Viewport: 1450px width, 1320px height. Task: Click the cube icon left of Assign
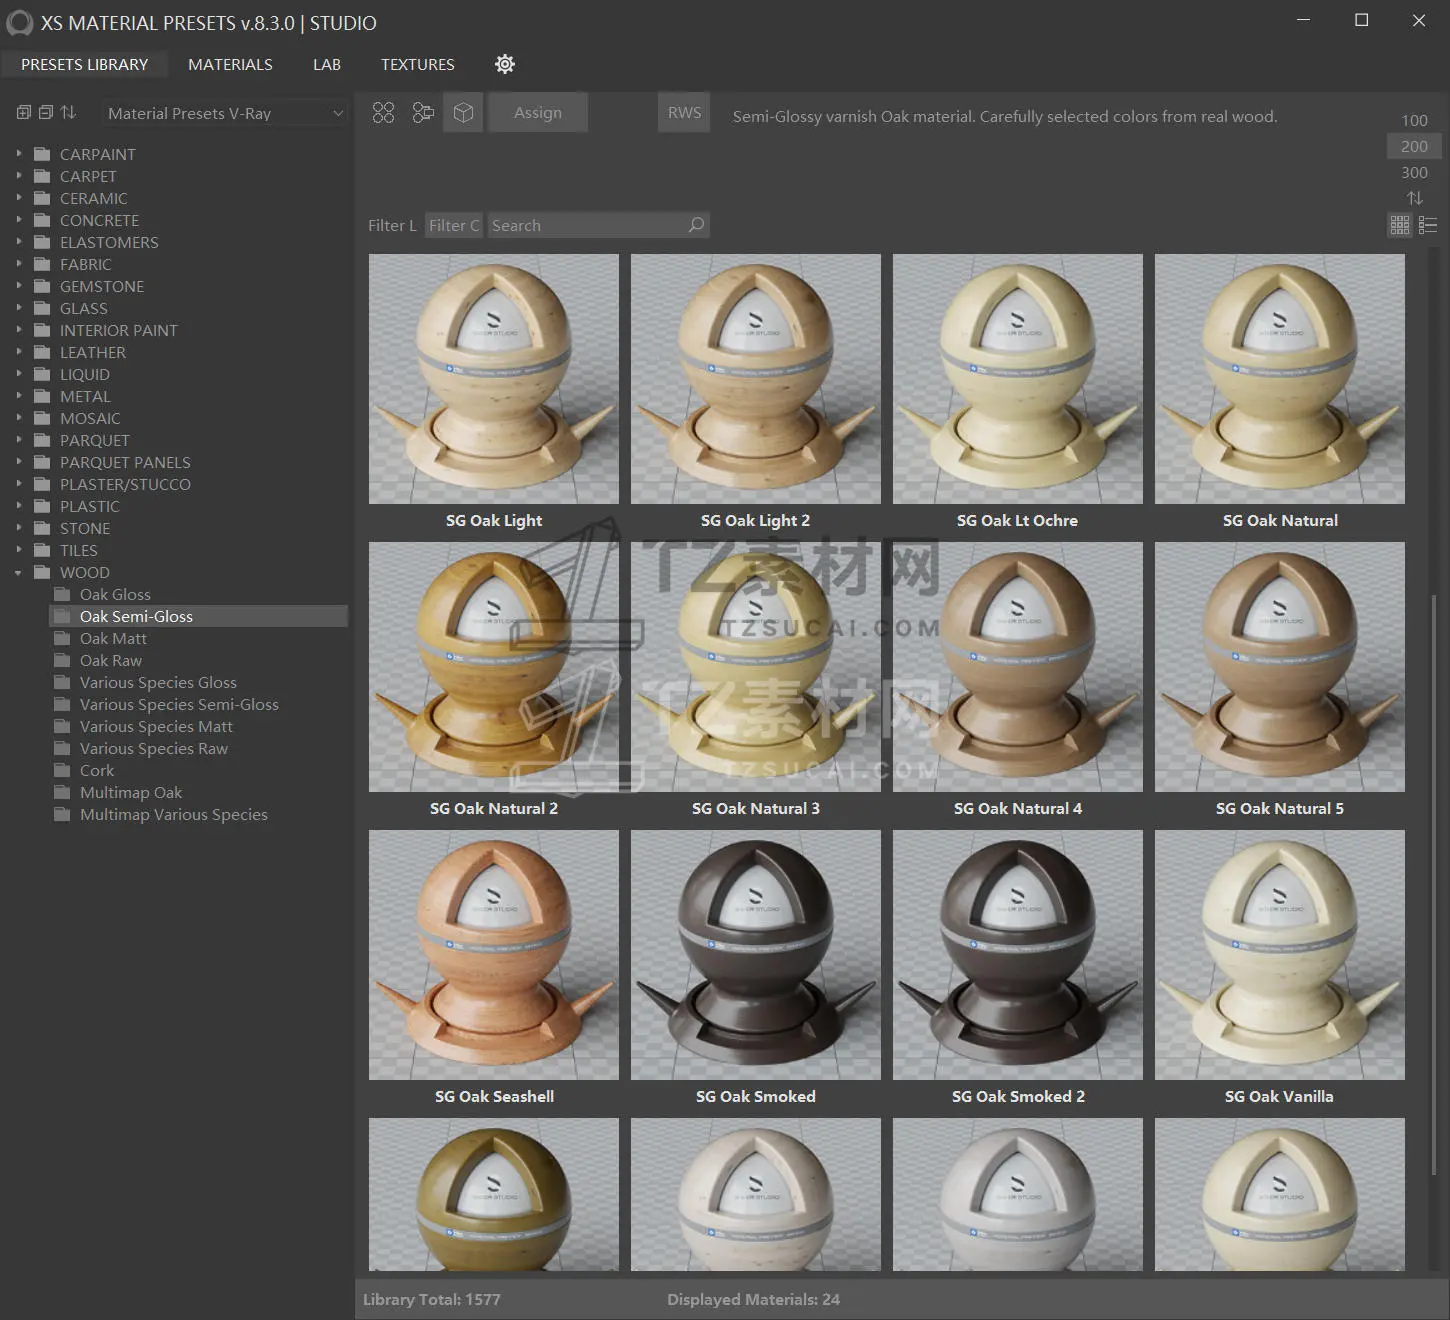point(463,113)
